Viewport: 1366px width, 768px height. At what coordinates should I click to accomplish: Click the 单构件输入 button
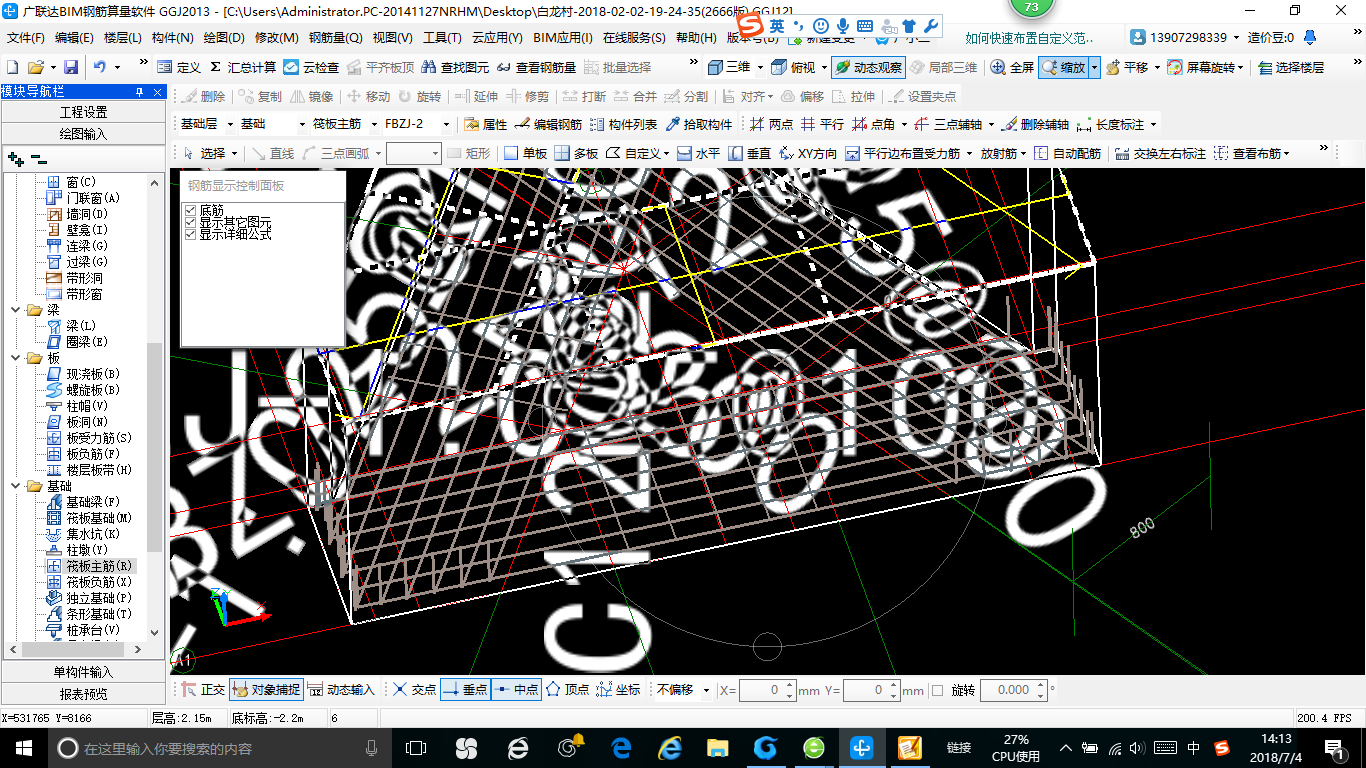pos(83,672)
